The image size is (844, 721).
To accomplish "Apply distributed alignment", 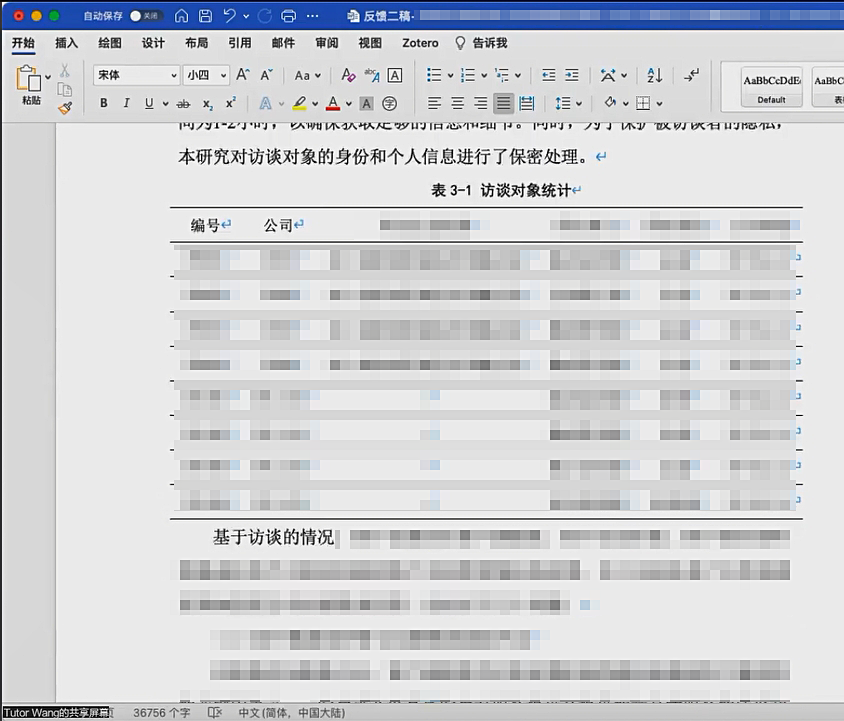I will [526, 103].
